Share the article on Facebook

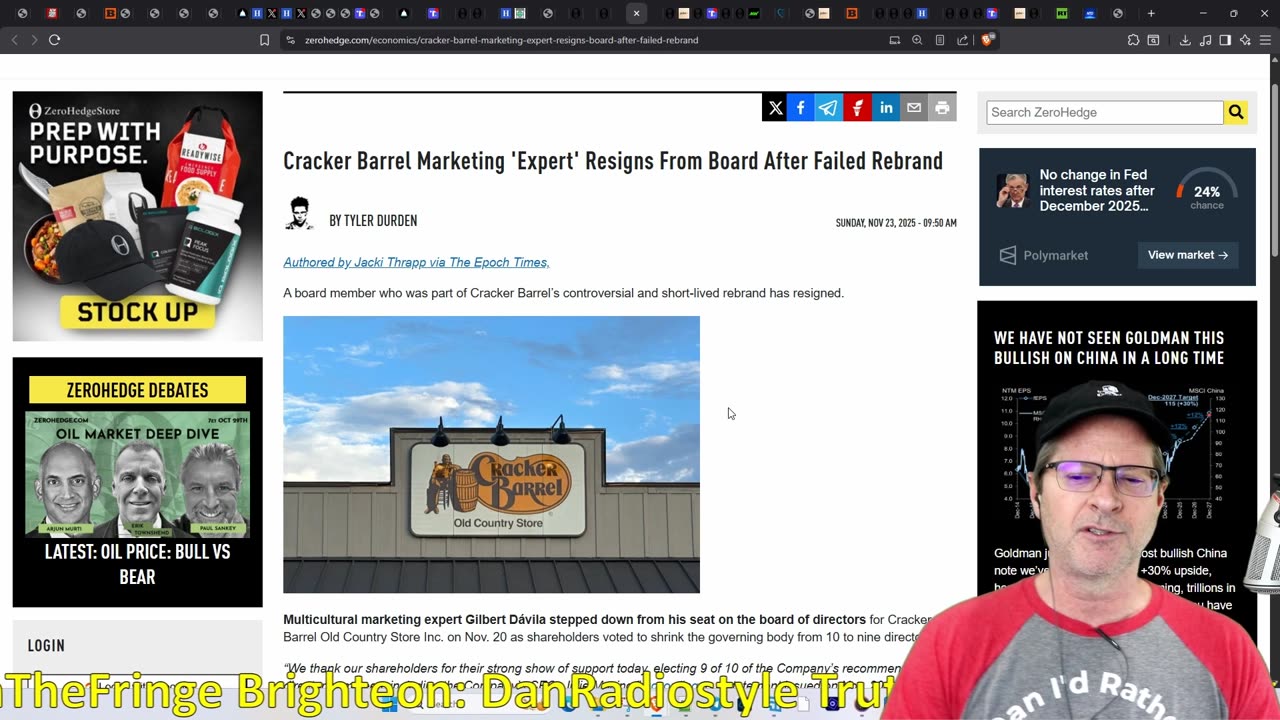pyautogui.click(x=801, y=108)
